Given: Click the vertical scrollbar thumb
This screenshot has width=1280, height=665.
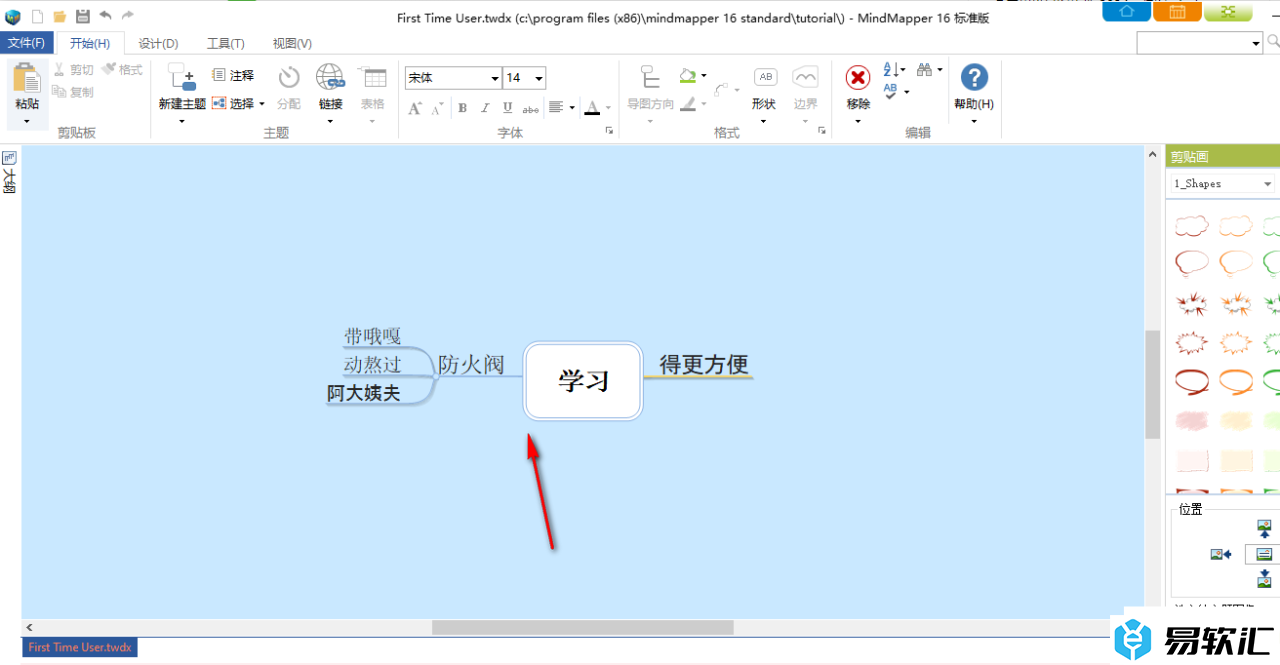Looking at the screenshot, I should [1153, 384].
